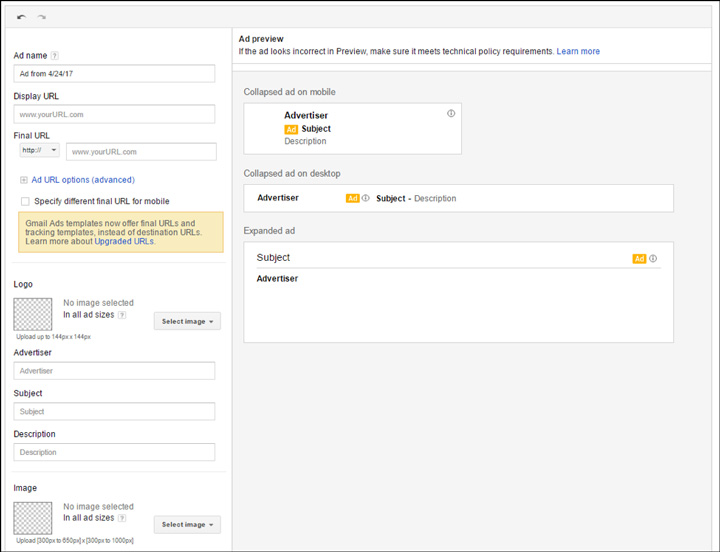Open the Learn more policy link
The width and height of the screenshot is (720, 552).
click(x=578, y=51)
